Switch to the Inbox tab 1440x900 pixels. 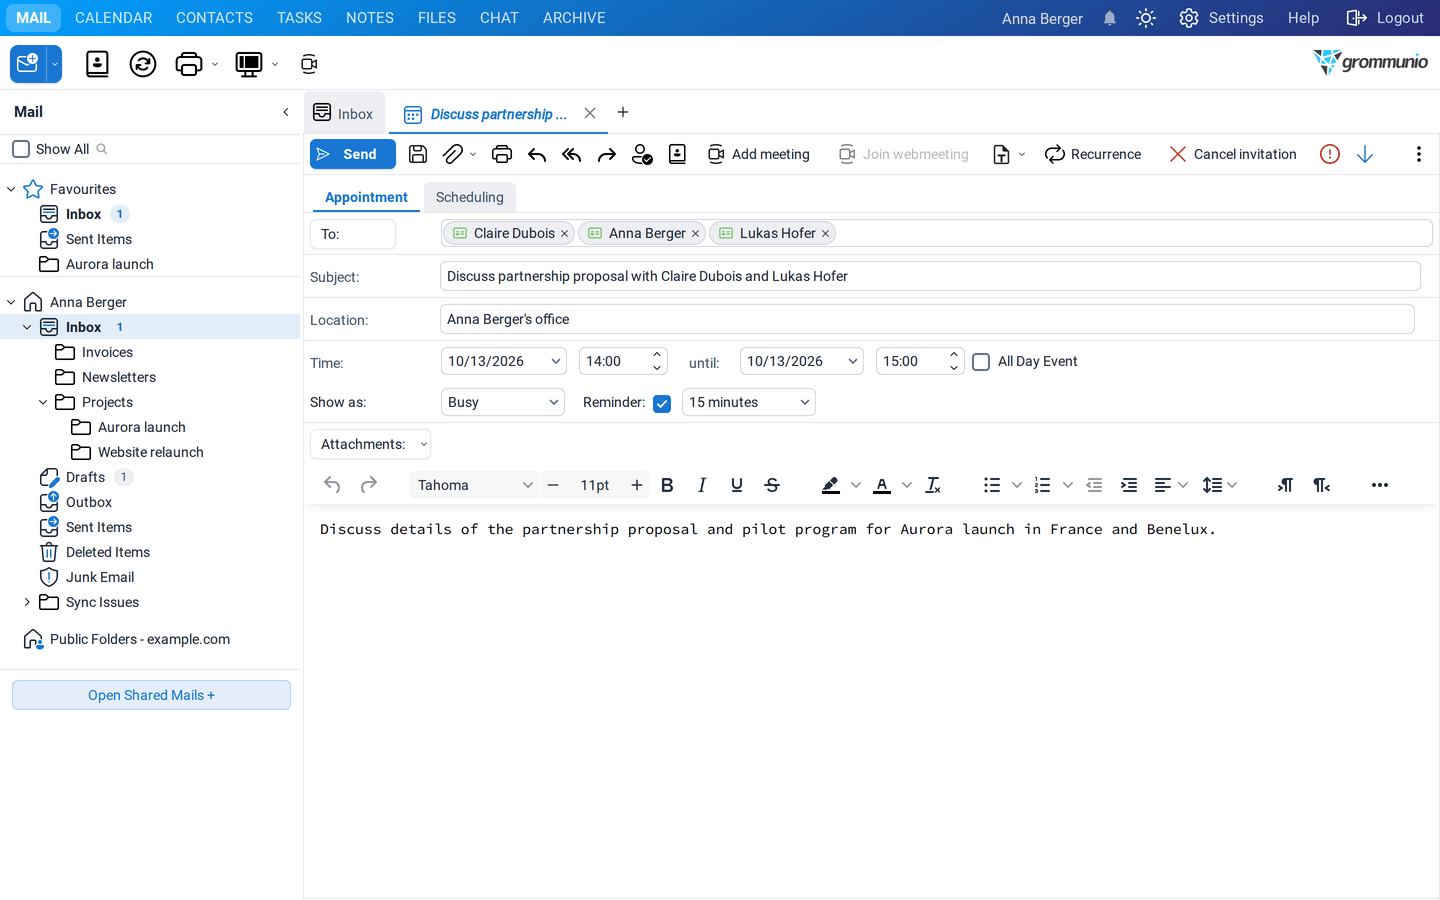pos(344,113)
